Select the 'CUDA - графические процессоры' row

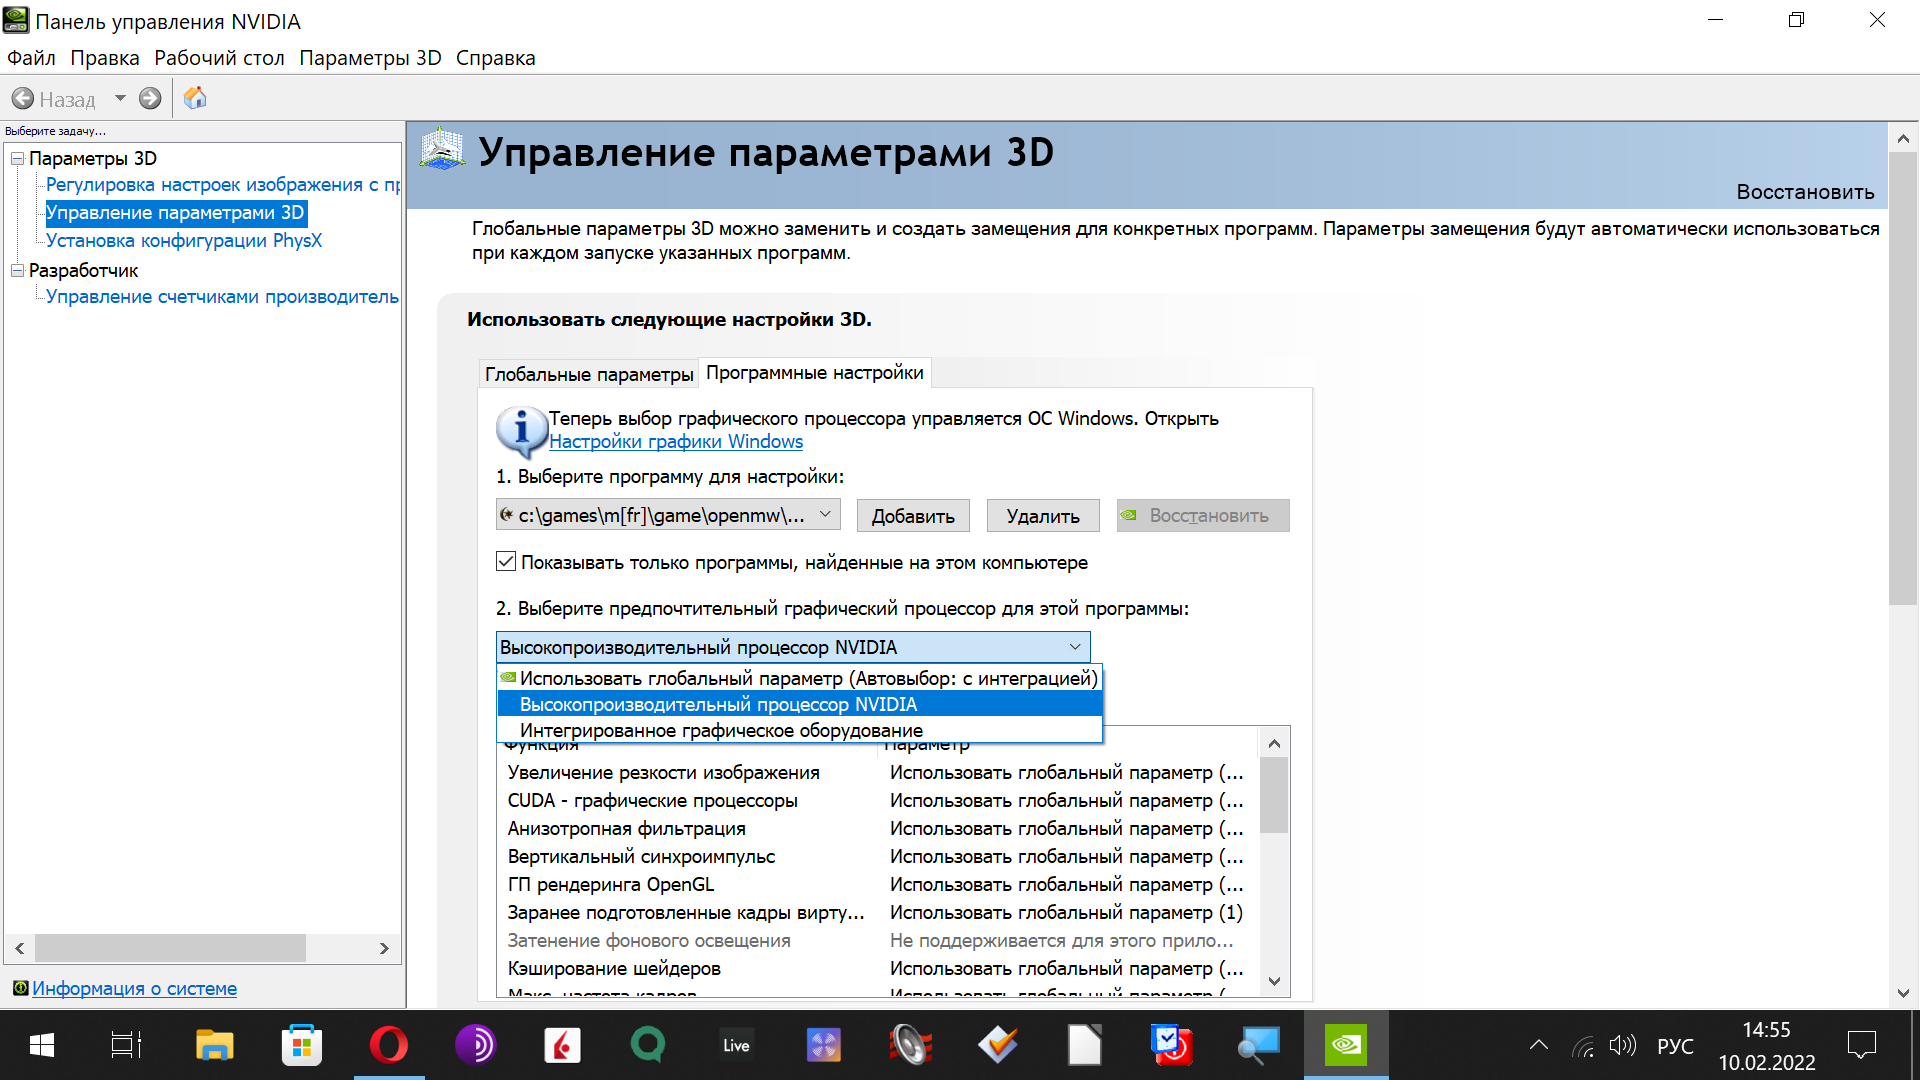(x=876, y=801)
